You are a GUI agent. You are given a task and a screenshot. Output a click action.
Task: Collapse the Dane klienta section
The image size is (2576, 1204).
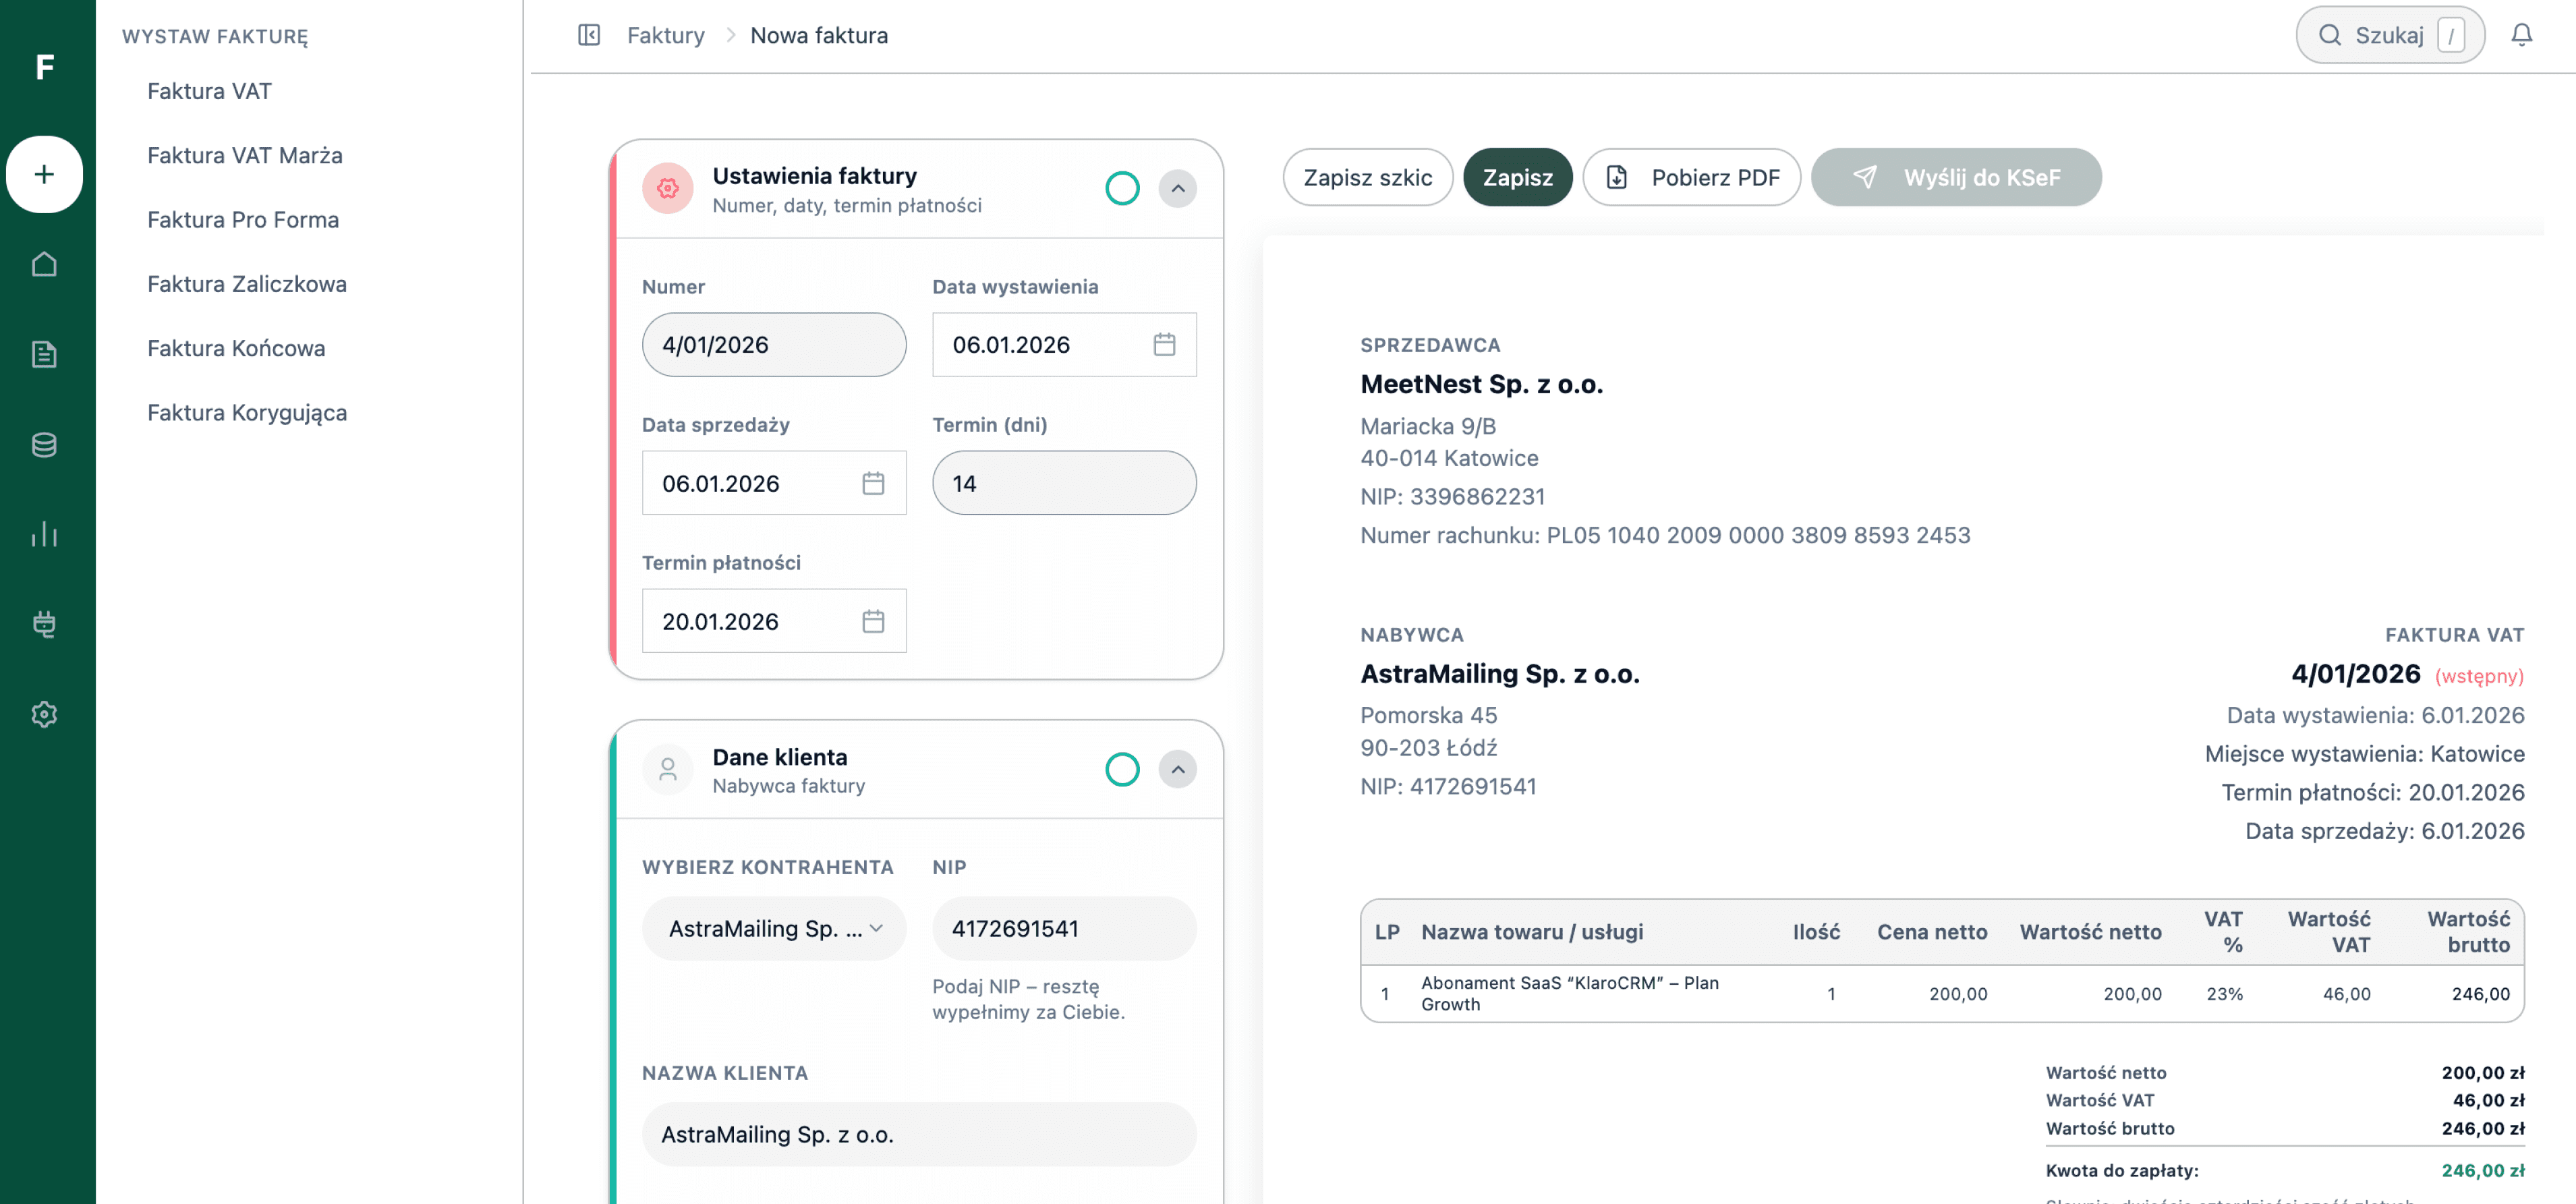pos(1178,769)
